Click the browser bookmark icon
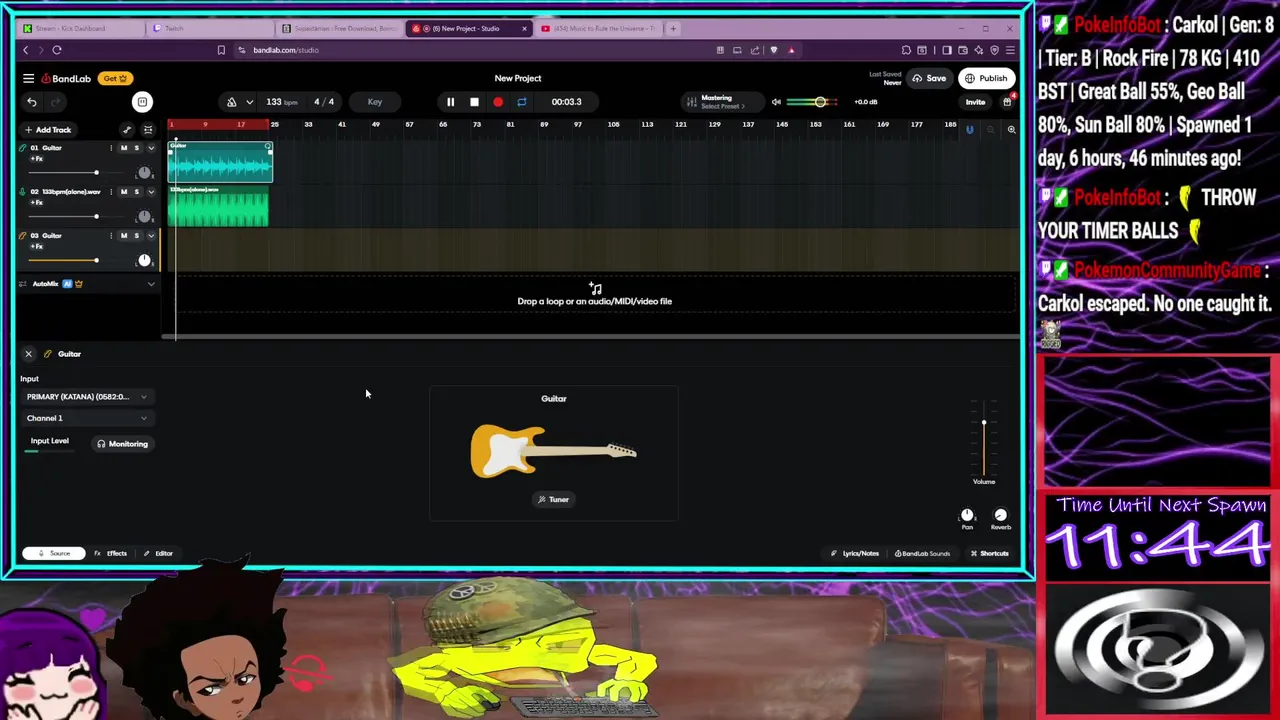 point(221,50)
